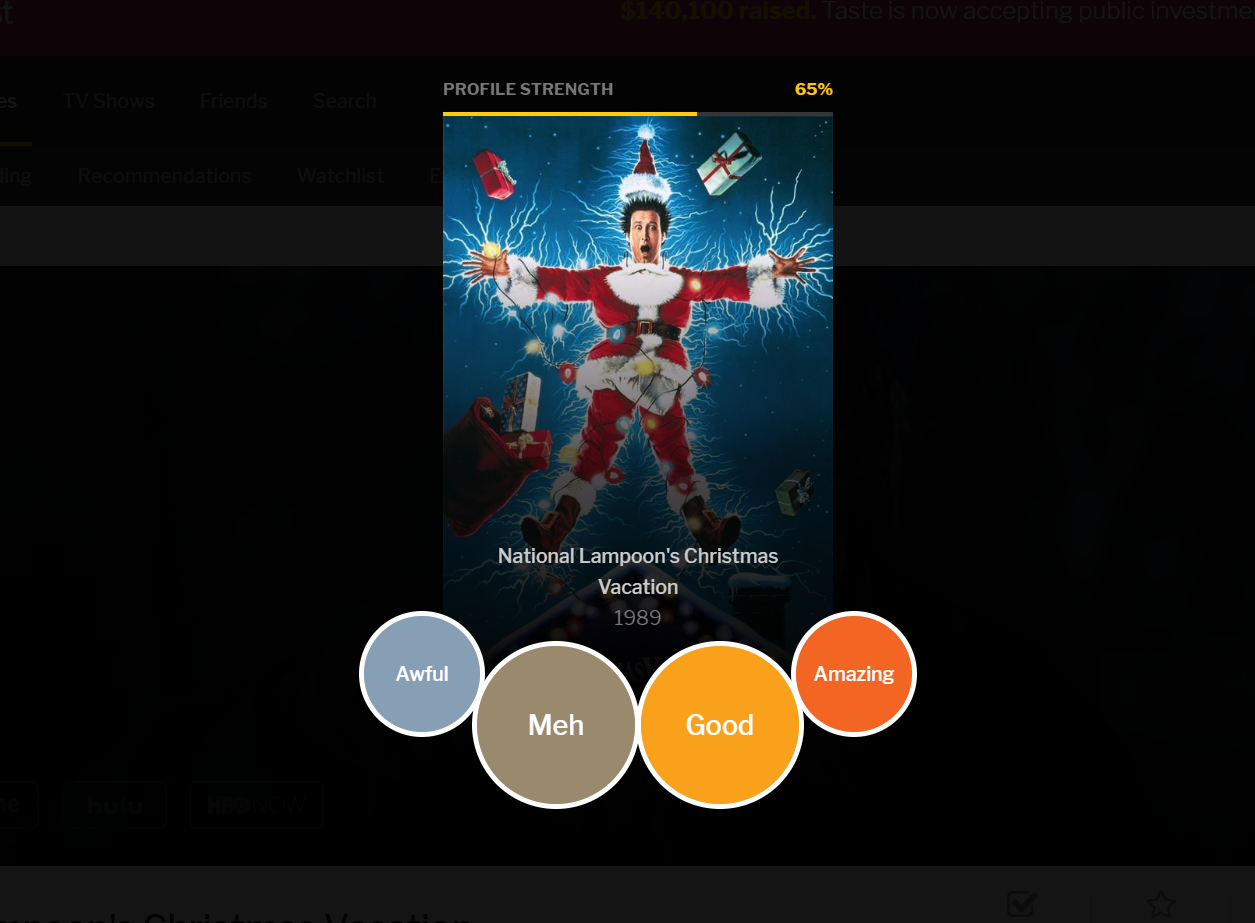1255x923 pixels.
Task: Rate the movie as Awful
Action: [x=422, y=674]
